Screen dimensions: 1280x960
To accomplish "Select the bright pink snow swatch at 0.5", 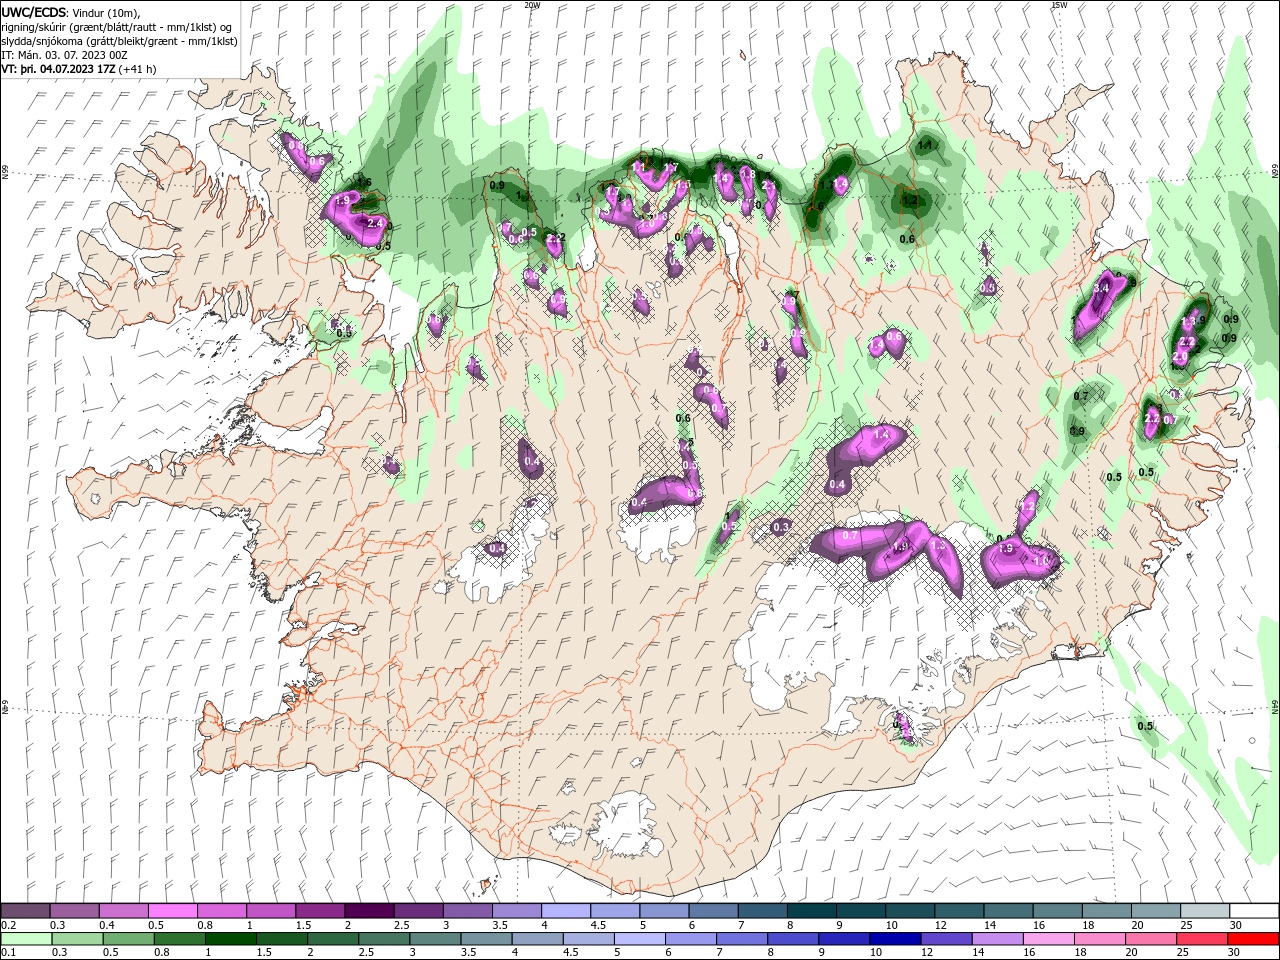I will [x=173, y=911].
